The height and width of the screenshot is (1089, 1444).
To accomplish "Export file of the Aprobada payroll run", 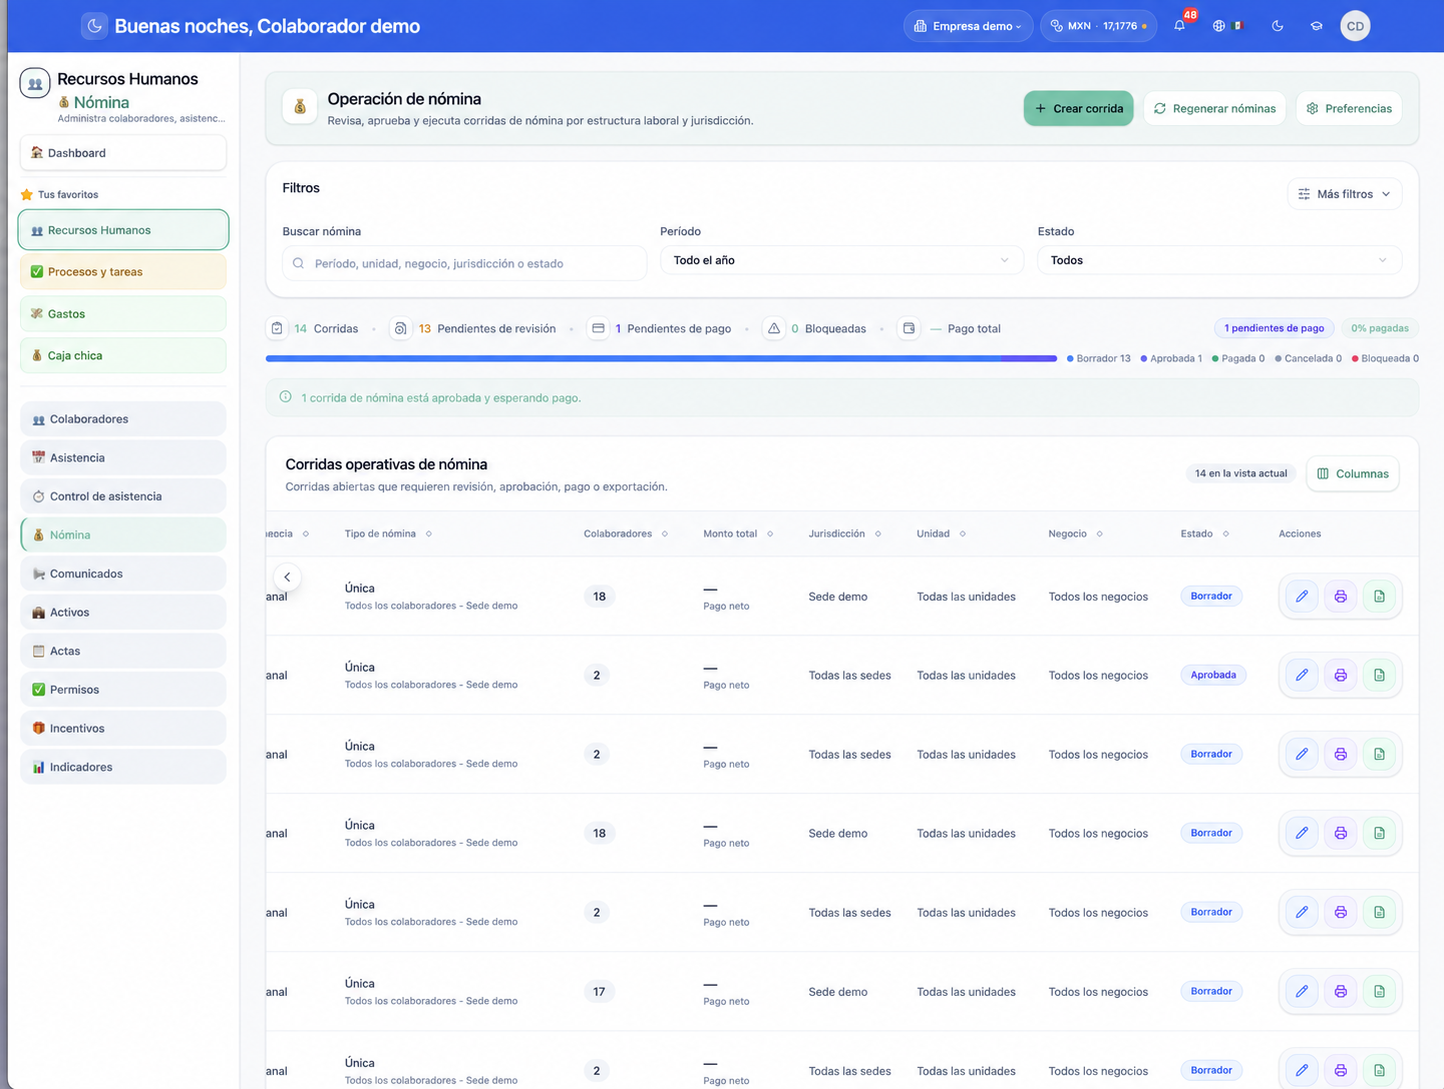I will (x=1379, y=675).
